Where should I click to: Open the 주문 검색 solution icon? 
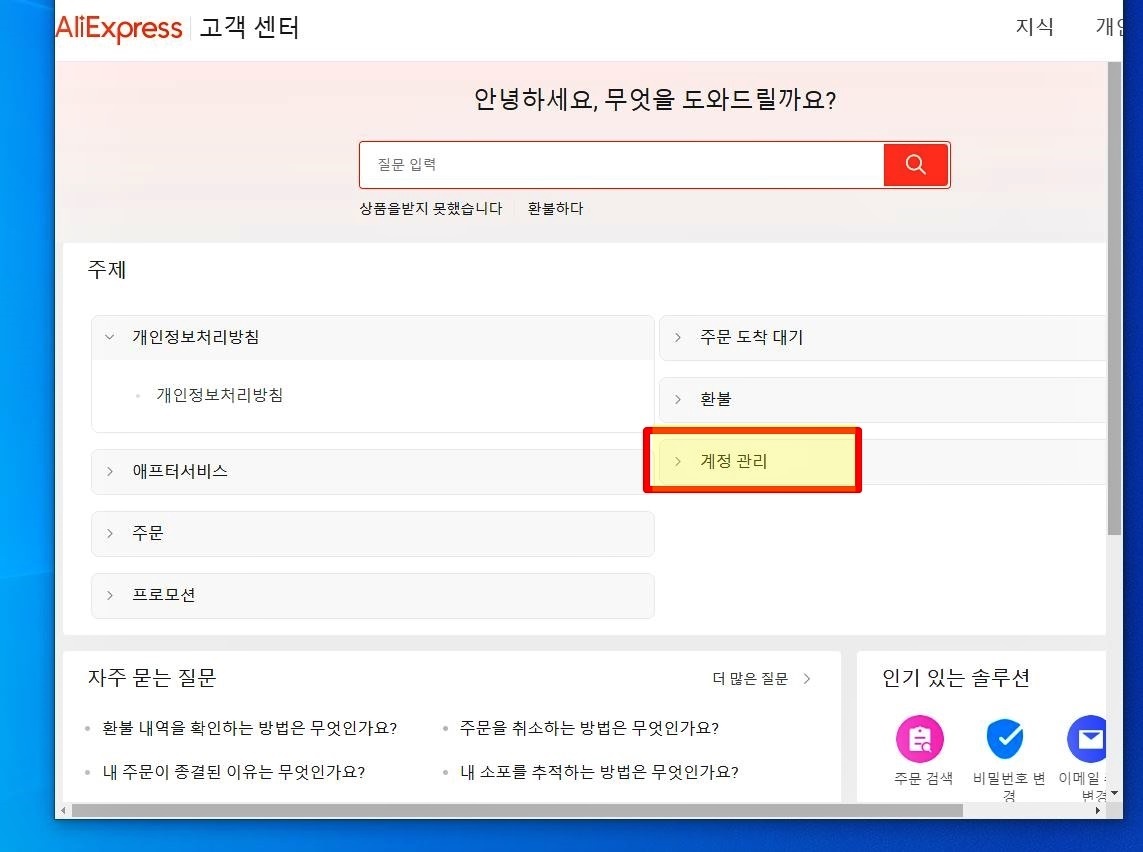[920, 739]
